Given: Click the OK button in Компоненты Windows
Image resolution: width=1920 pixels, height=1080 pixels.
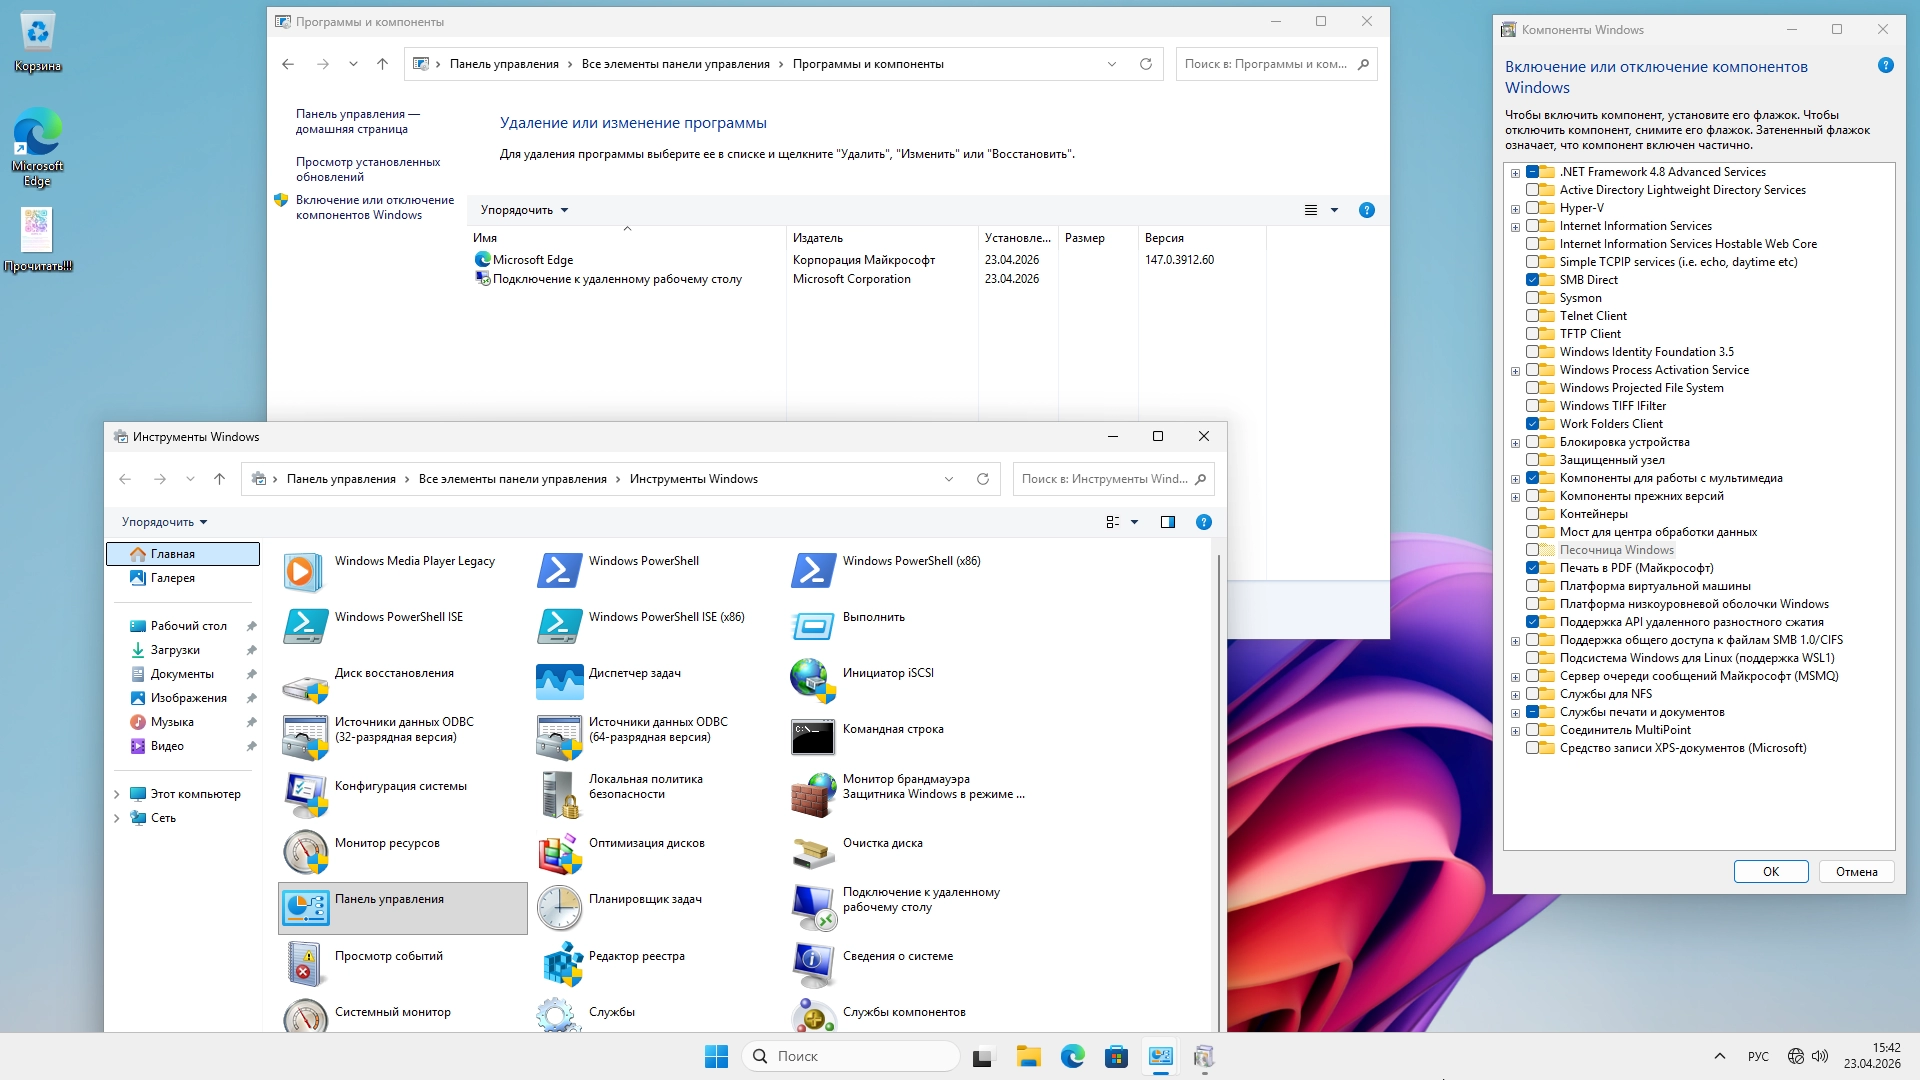Looking at the screenshot, I should click(1770, 872).
